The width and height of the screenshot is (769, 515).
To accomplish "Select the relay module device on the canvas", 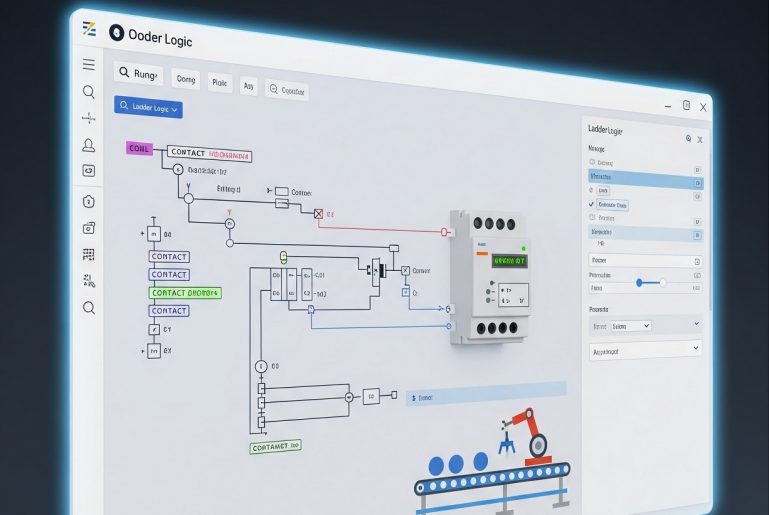I will [x=489, y=277].
